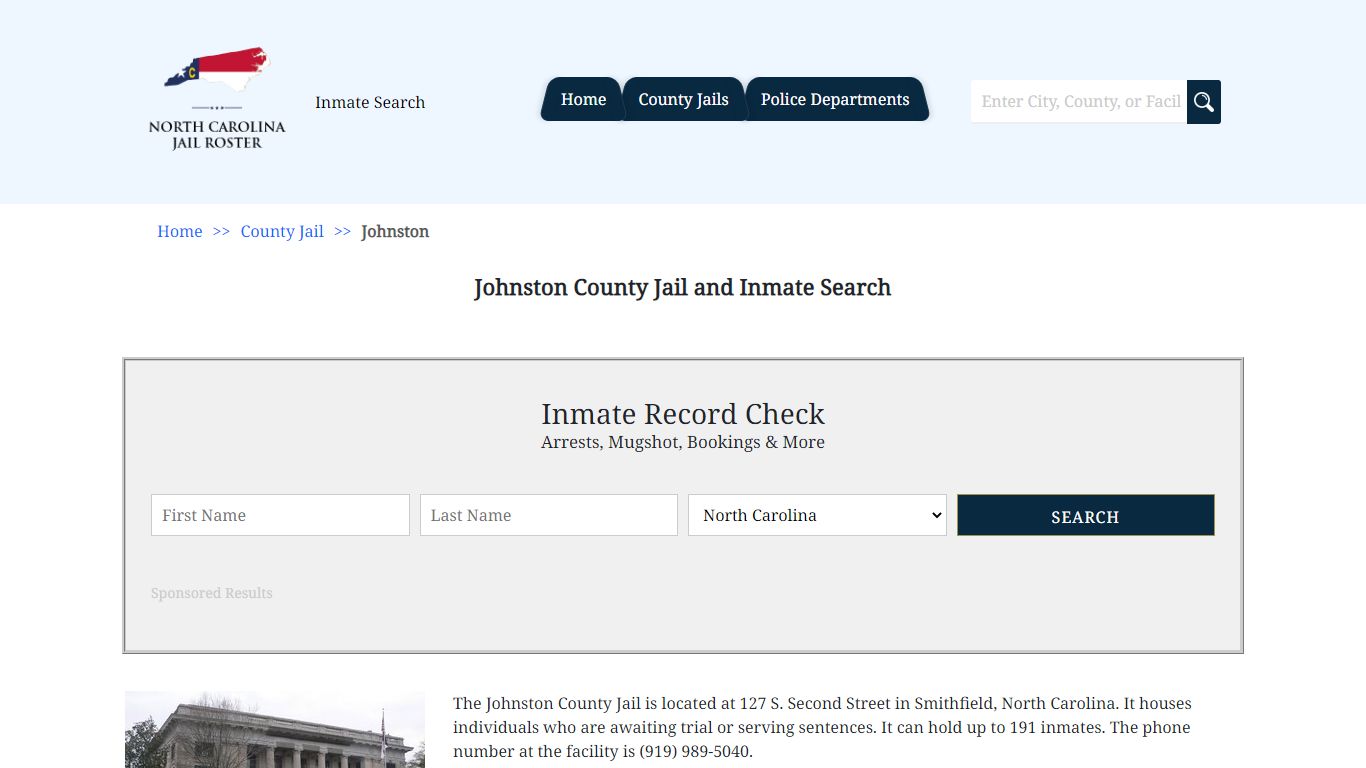Click the jail description paragraph with phone number
Screen dimensions: 1366x768
pos(822,727)
